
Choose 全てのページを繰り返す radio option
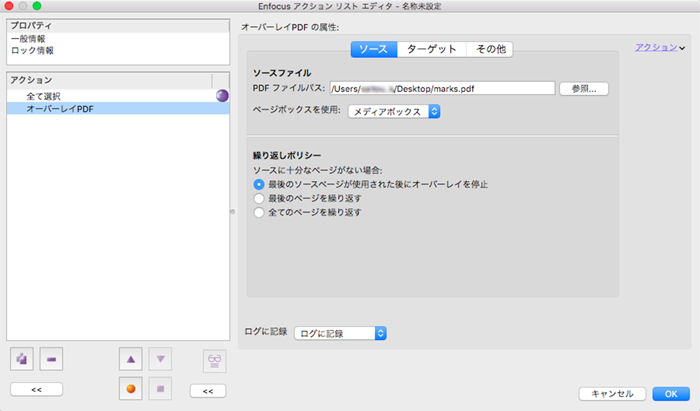coord(259,213)
